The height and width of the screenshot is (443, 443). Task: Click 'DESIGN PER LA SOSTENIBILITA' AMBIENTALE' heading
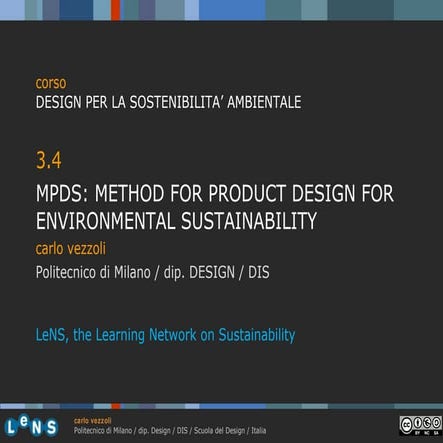click(x=168, y=102)
